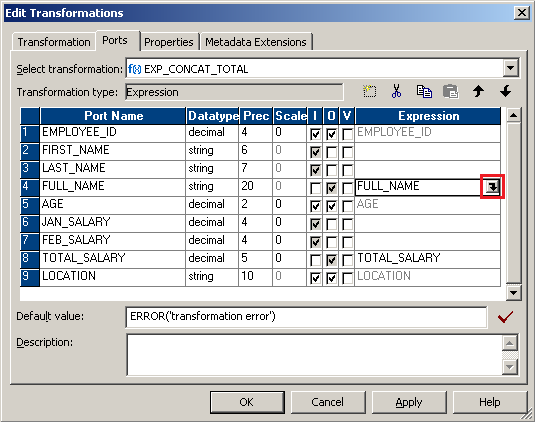Image resolution: width=535 pixels, height=422 pixels.
Task: Click the add new port icon
Action: pos(370,91)
